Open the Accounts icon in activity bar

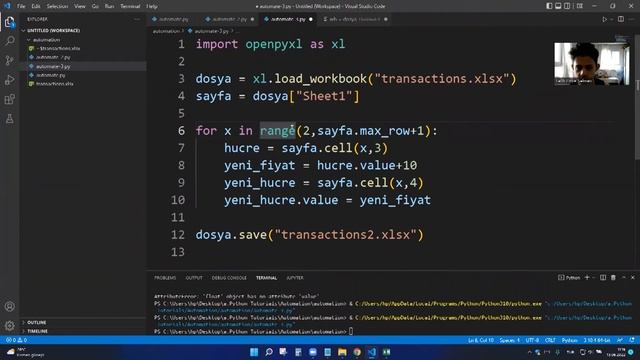pyautogui.click(x=9, y=307)
